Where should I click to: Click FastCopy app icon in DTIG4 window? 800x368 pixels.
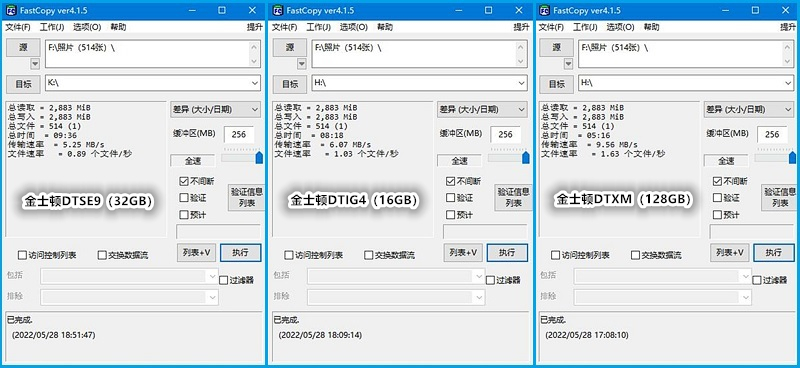pyautogui.click(x=278, y=10)
